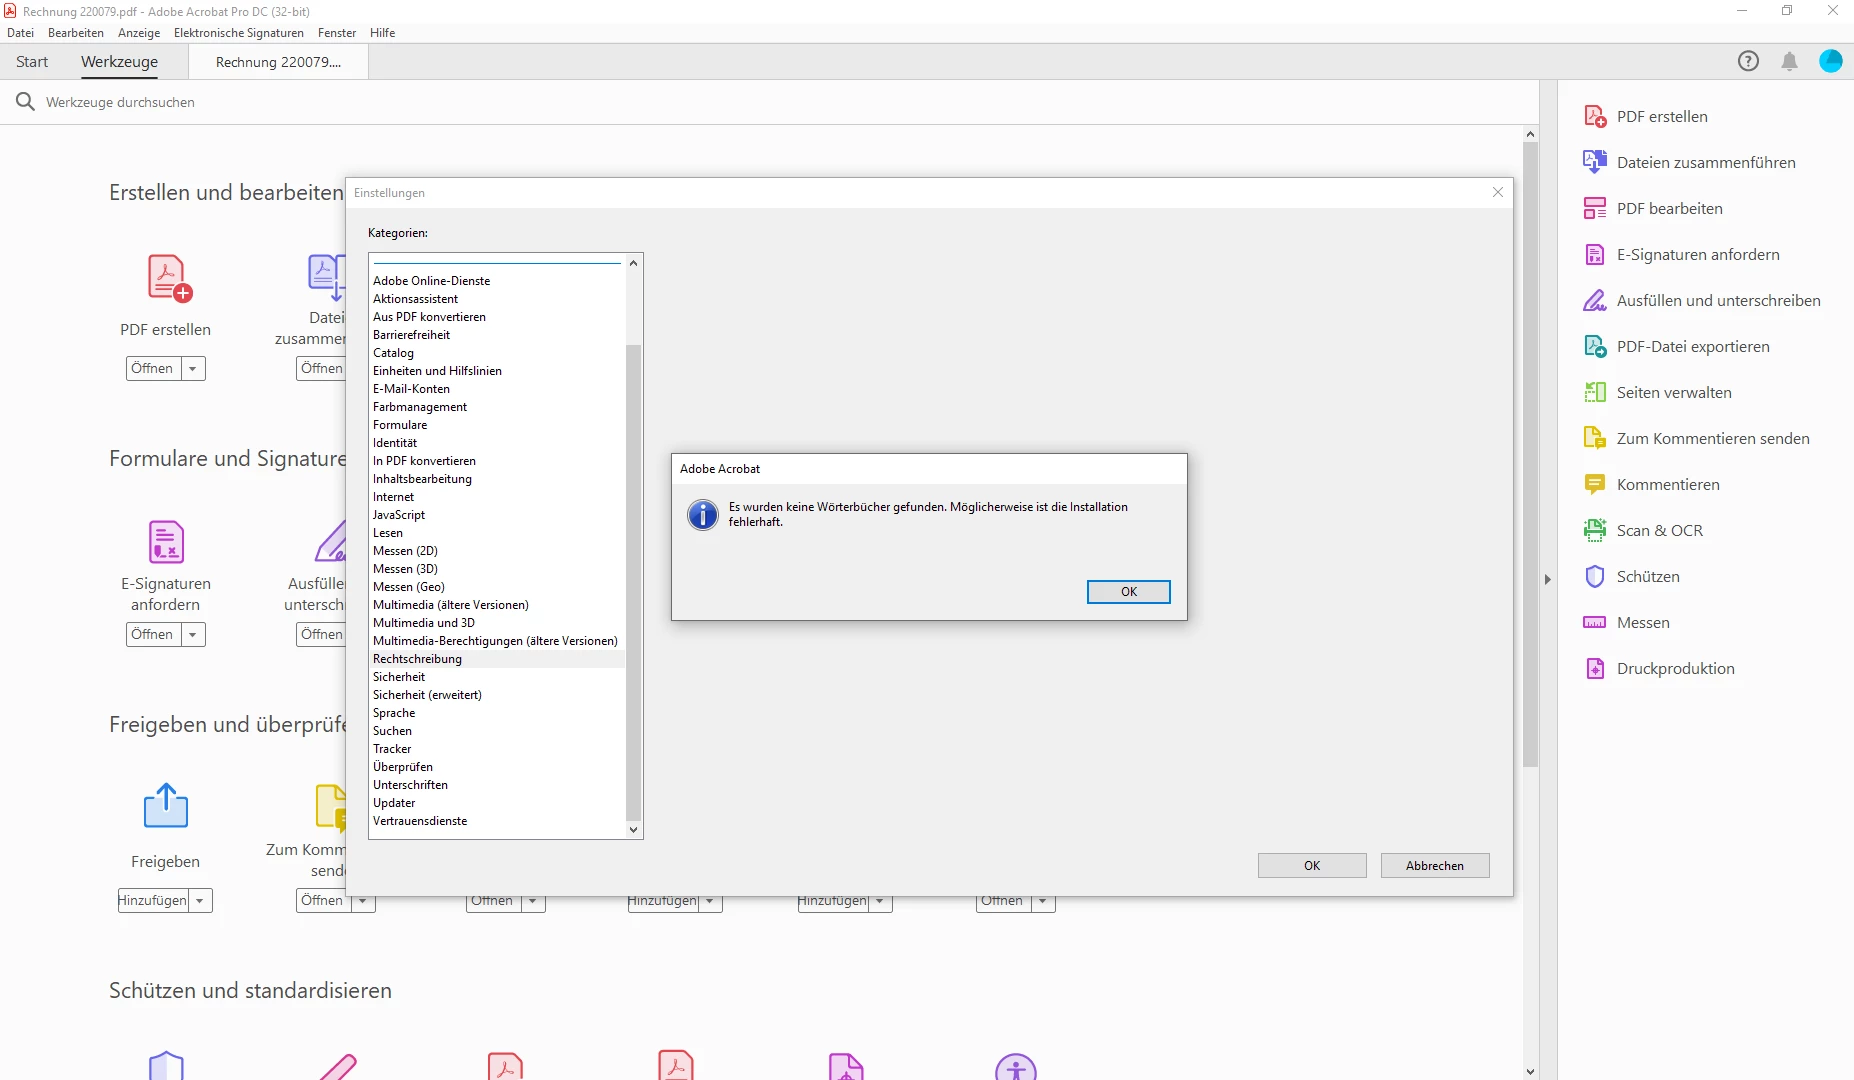The height and width of the screenshot is (1080, 1854).
Task: Expand dropdown arrow beside Freigeben Hinzufügen
Action: coord(200,900)
